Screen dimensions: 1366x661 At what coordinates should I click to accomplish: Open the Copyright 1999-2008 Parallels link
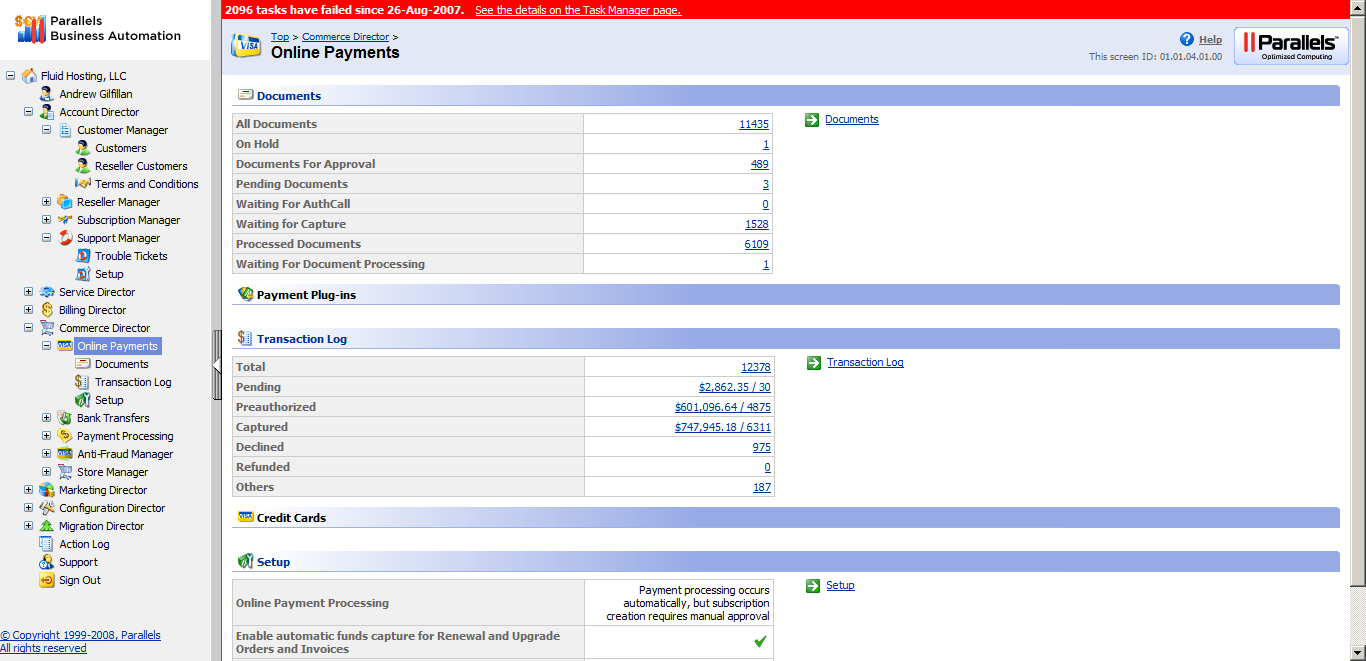(x=80, y=635)
